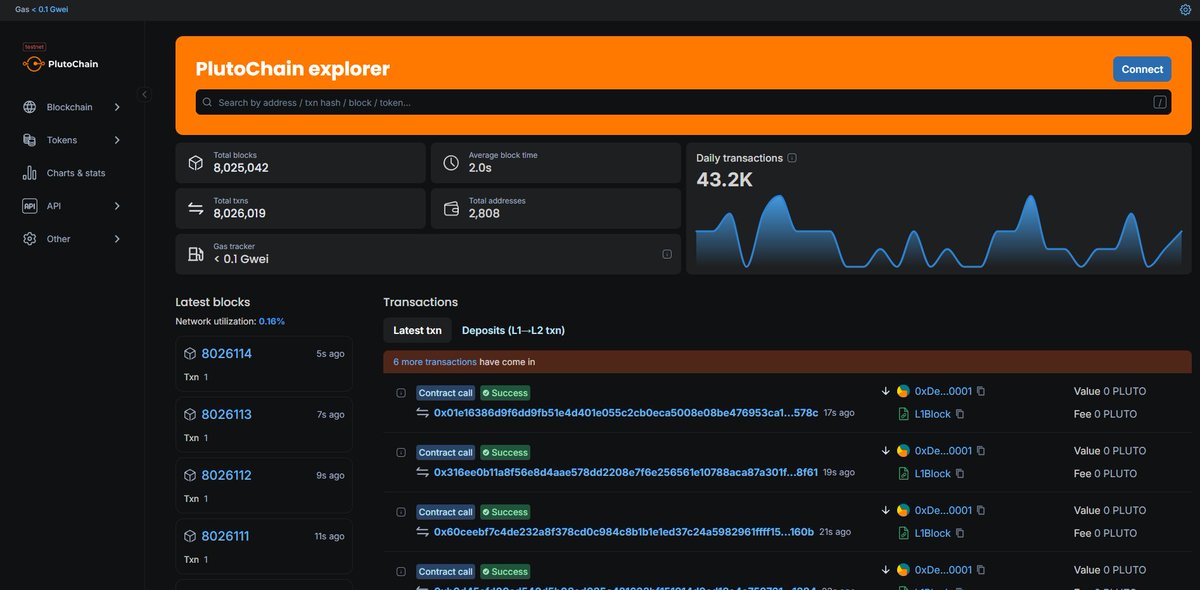Click the Gas tracker pump icon
The image size is (1200, 590).
pyautogui.click(x=196, y=254)
